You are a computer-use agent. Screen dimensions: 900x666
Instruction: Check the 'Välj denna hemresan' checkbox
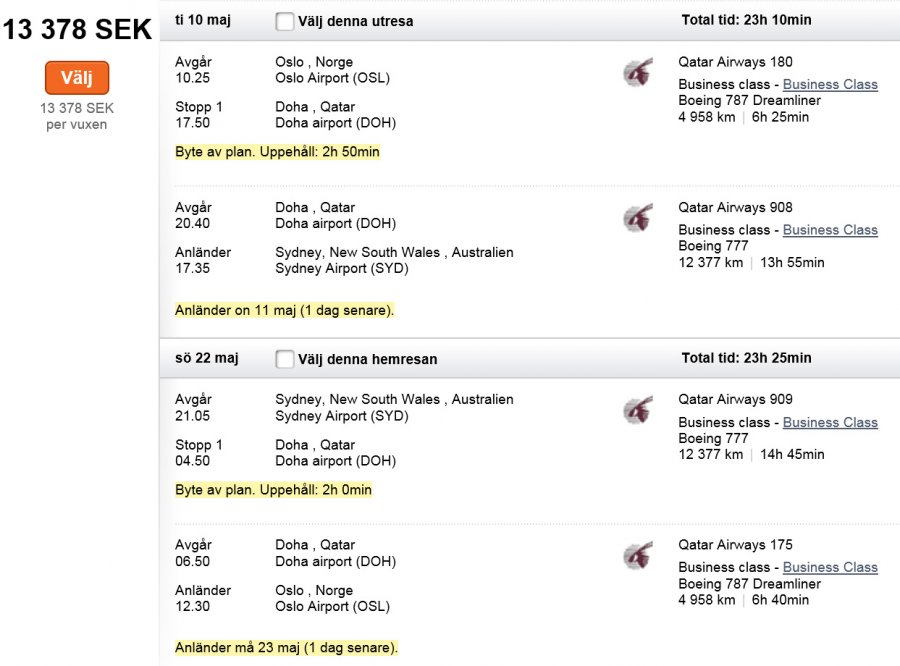point(285,359)
